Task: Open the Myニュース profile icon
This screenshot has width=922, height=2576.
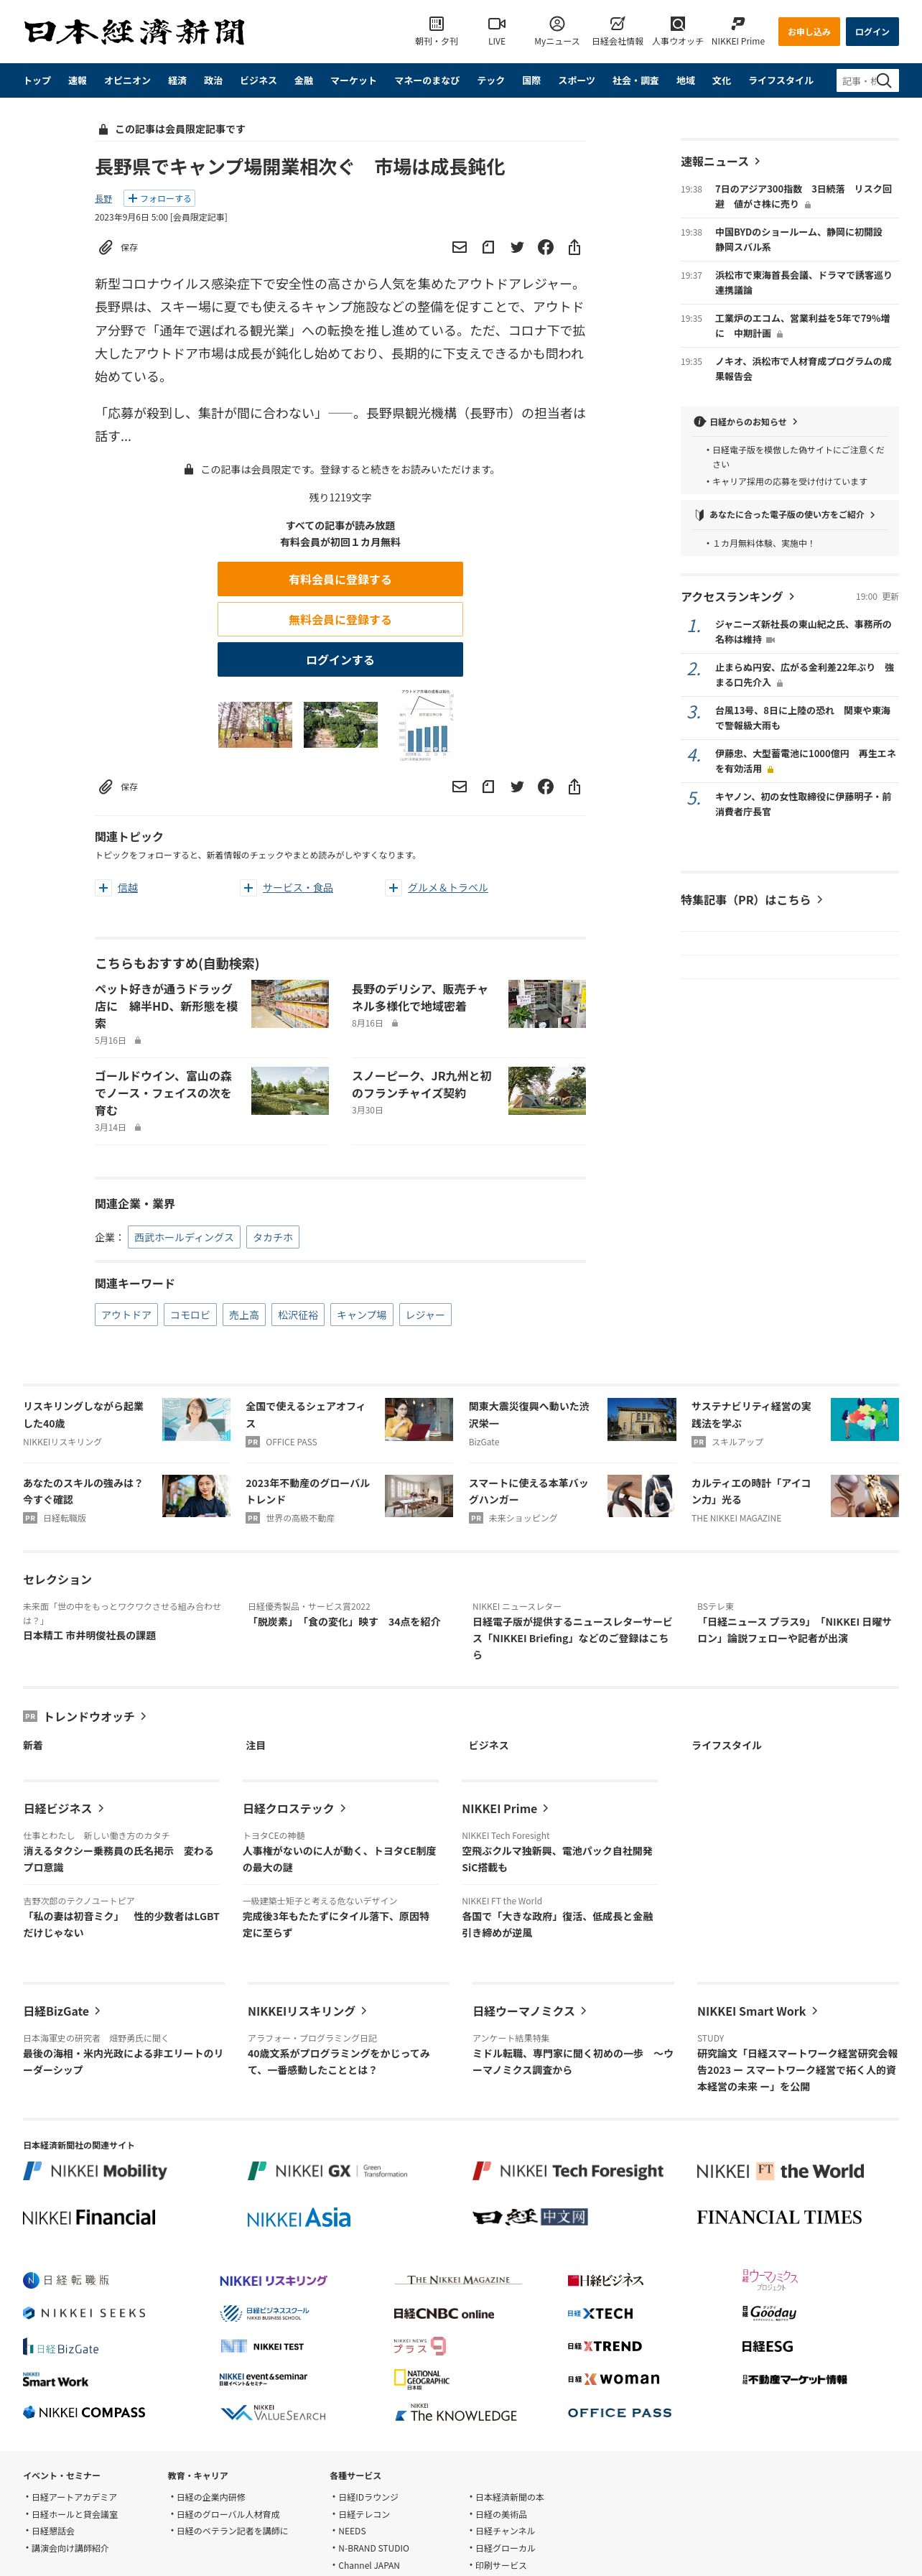Action: pyautogui.click(x=557, y=23)
